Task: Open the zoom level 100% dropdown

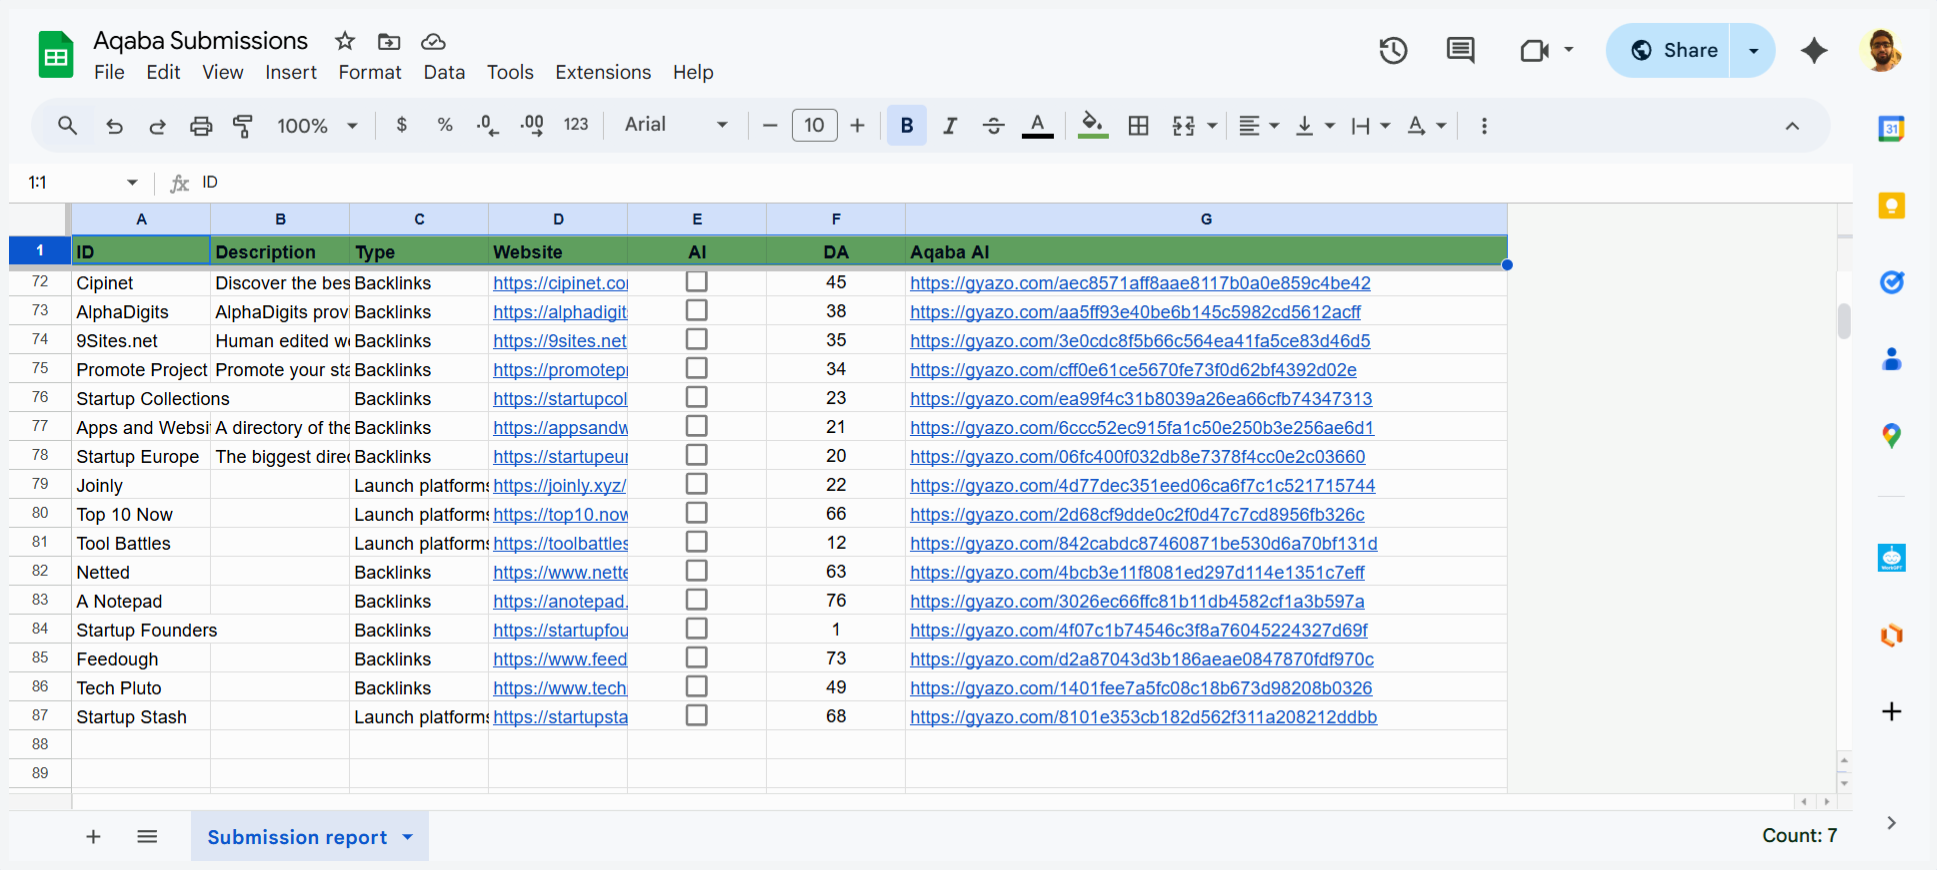Action: 317,126
